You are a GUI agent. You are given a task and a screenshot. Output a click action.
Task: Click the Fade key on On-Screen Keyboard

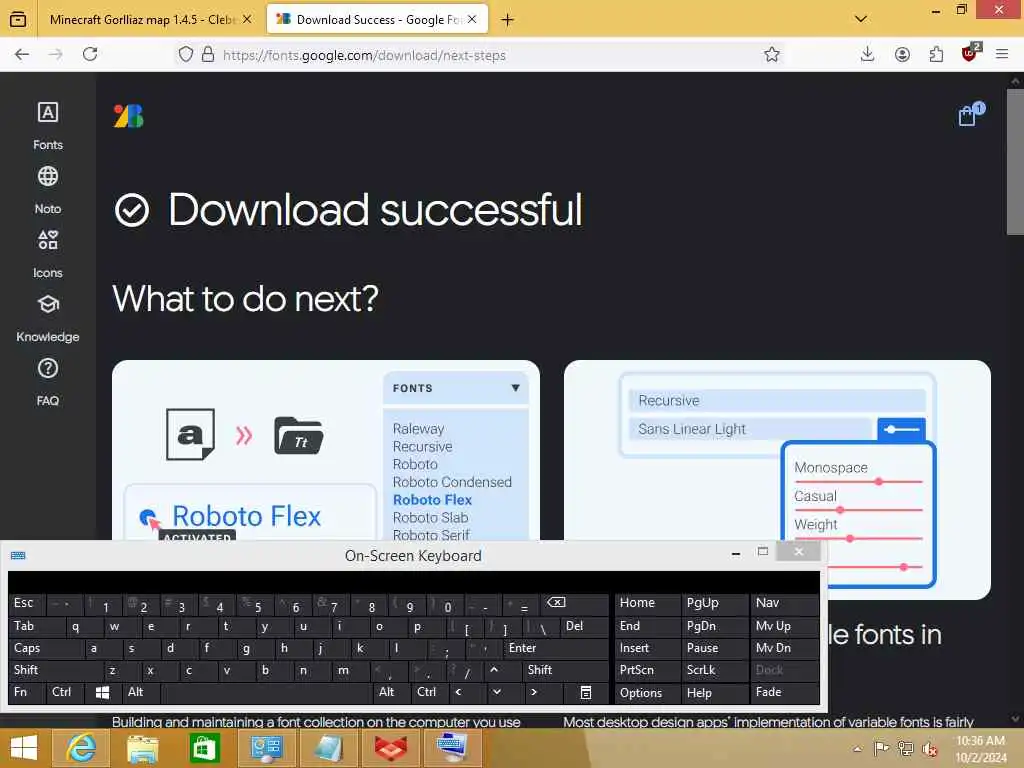pos(784,692)
